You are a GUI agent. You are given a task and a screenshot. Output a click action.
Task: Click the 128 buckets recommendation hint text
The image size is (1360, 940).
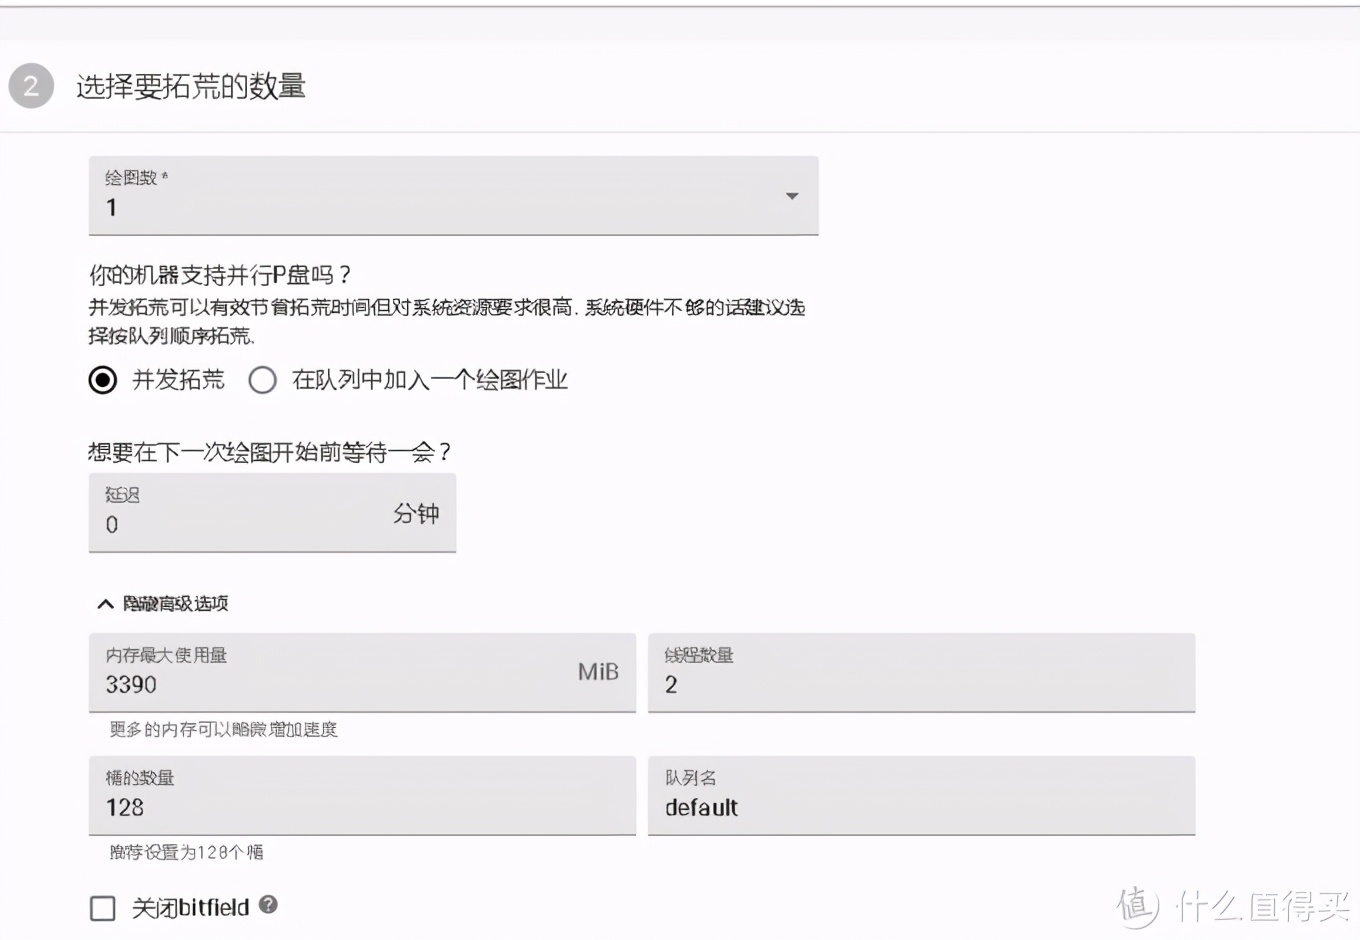click(186, 852)
